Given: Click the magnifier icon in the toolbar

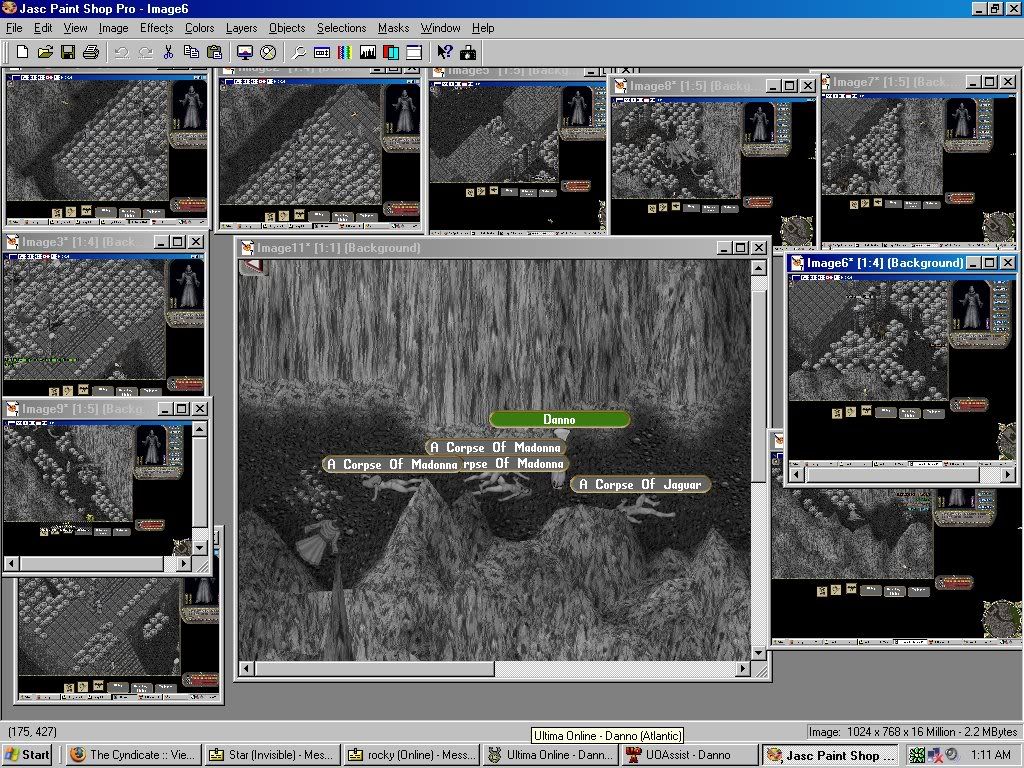Looking at the screenshot, I should coord(298,52).
